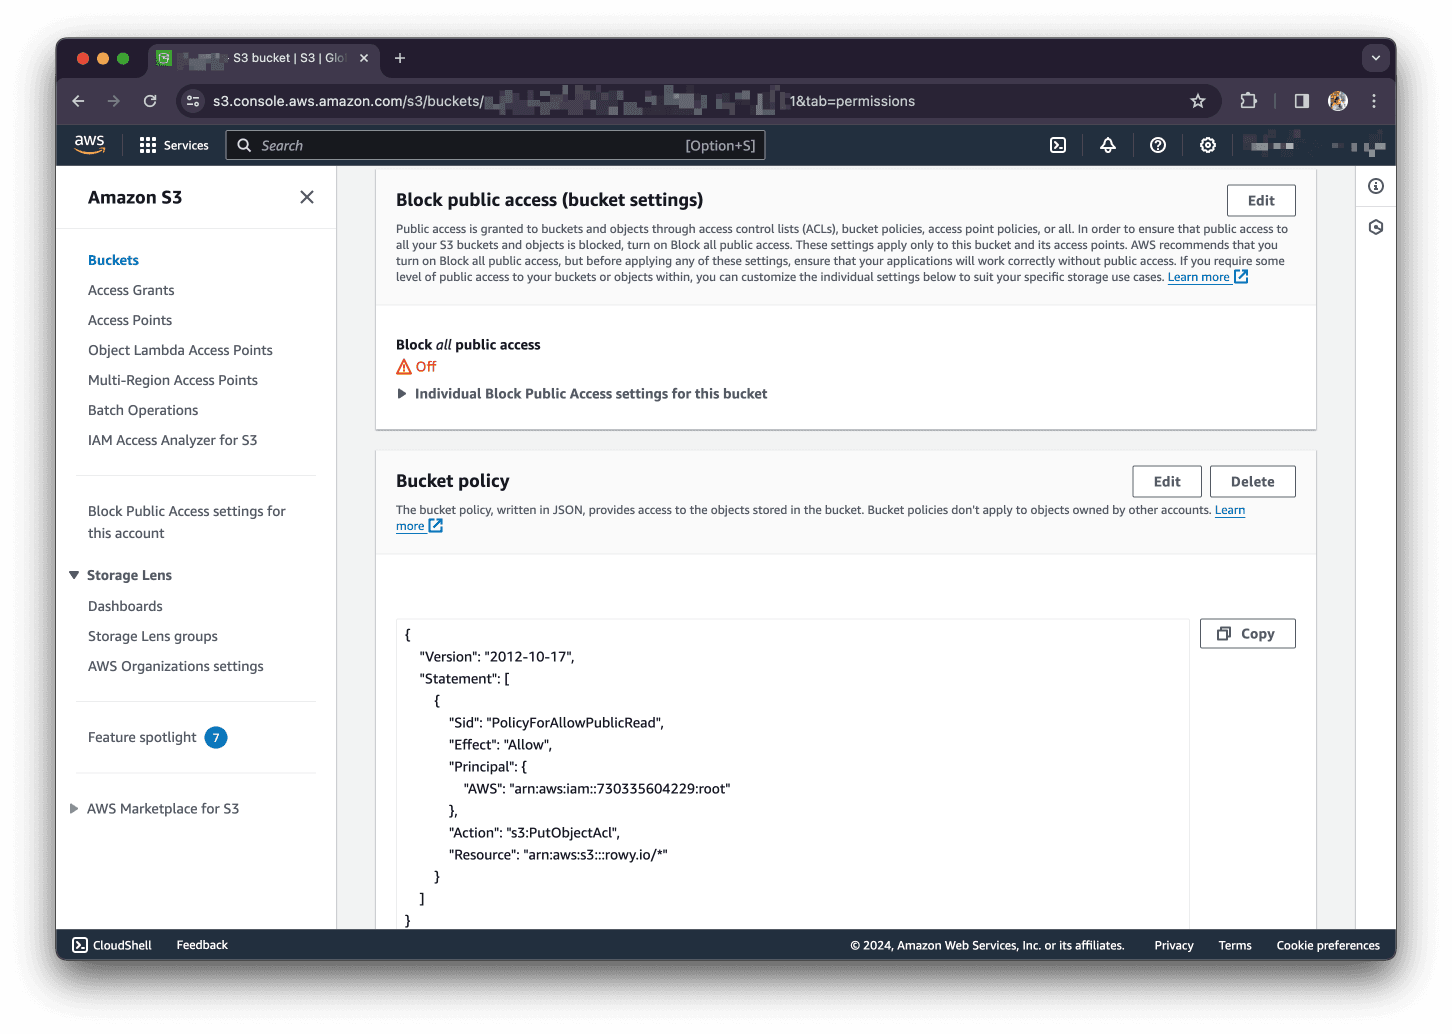Open the notifications bell icon
This screenshot has height=1034, width=1452.
(1107, 145)
